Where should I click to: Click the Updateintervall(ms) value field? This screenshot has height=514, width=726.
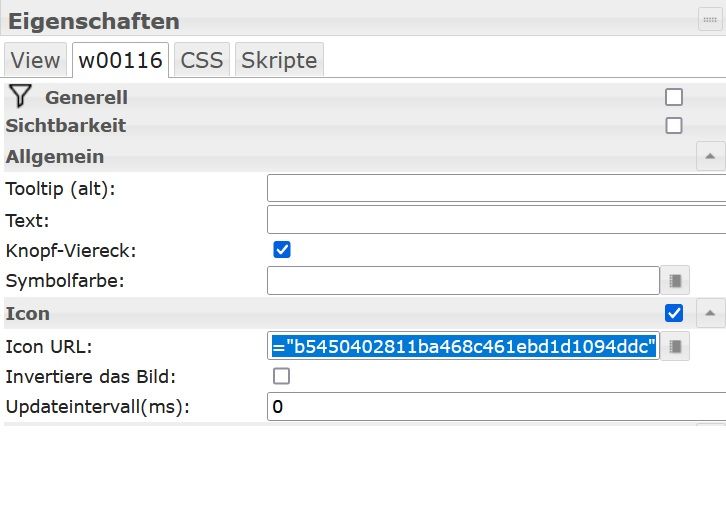click(x=496, y=407)
